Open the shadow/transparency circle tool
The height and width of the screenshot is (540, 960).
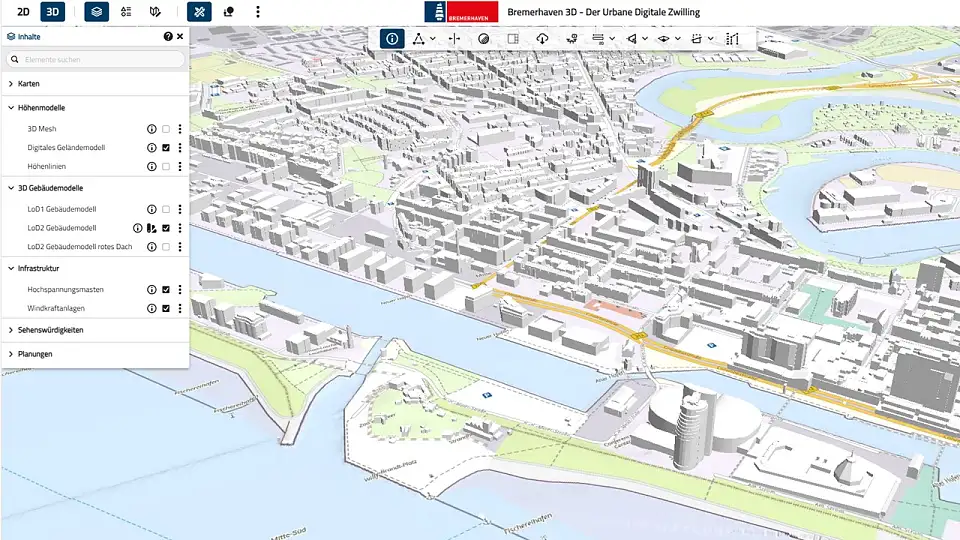[x=484, y=39]
